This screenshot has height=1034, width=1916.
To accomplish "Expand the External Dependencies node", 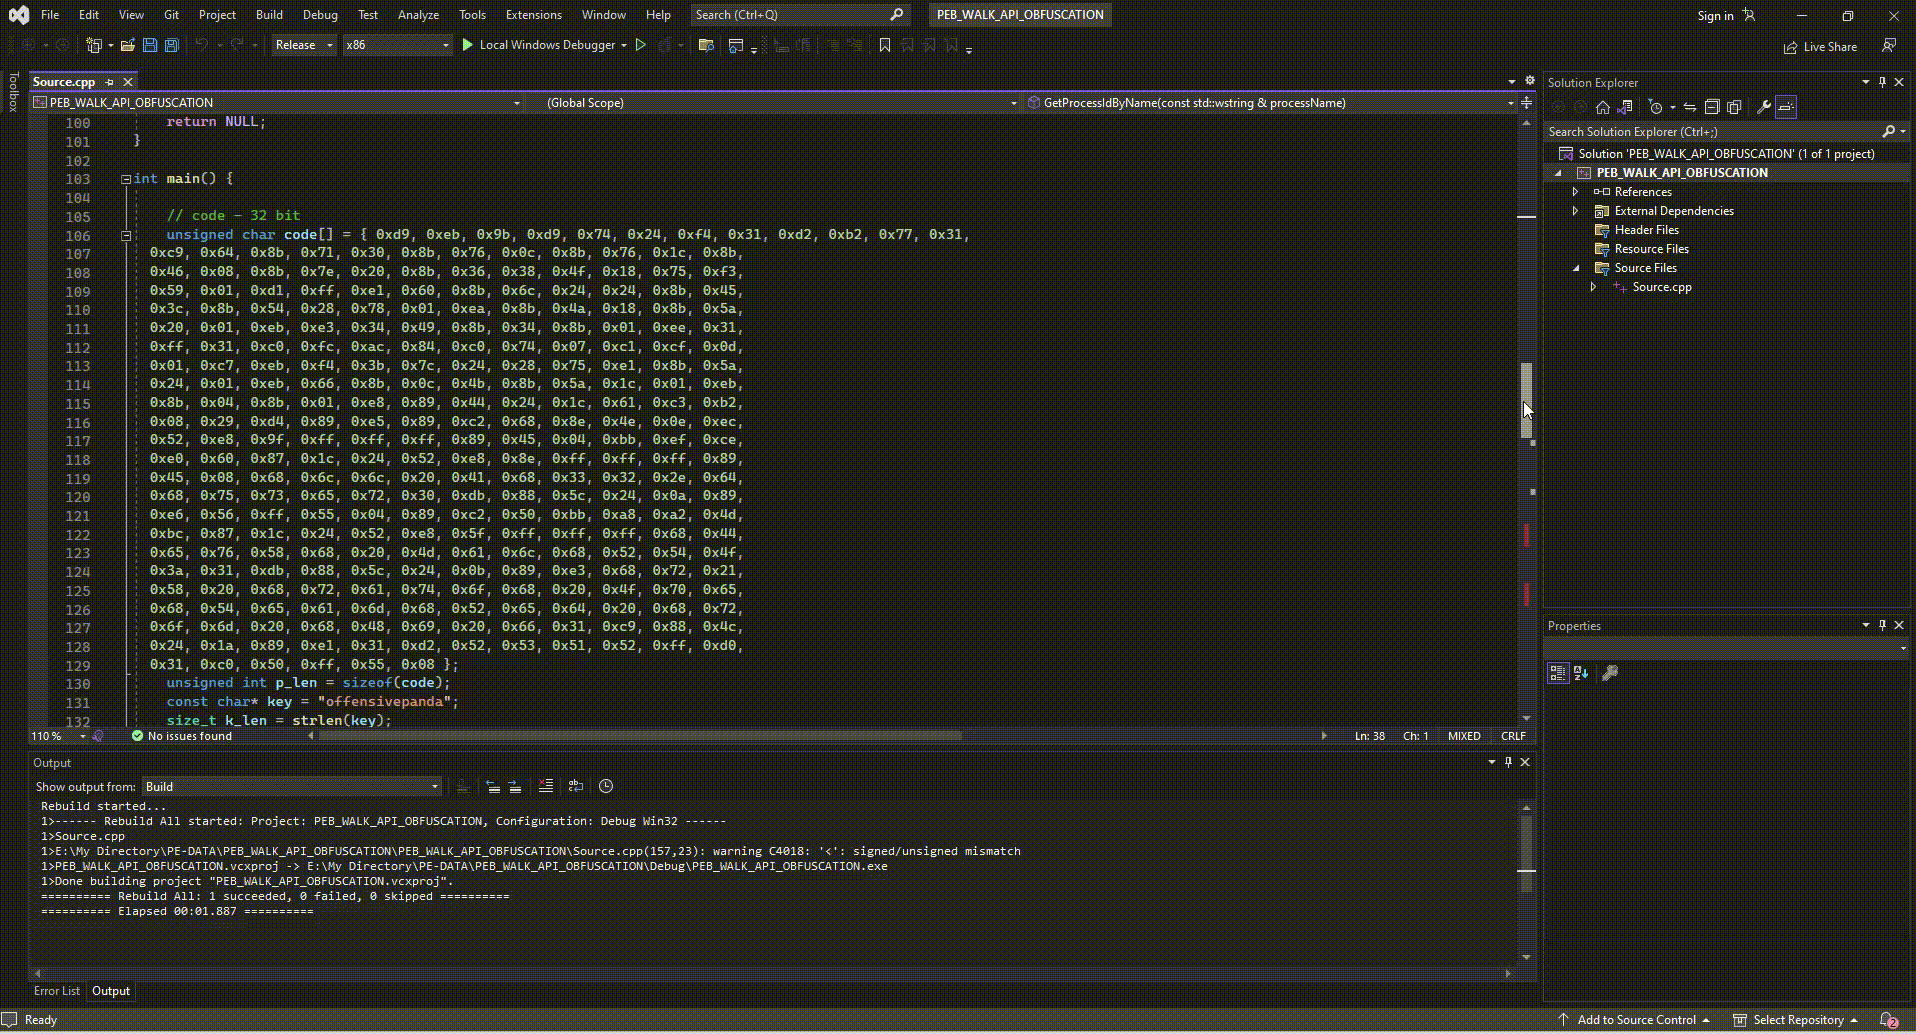I will click(x=1576, y=211).
